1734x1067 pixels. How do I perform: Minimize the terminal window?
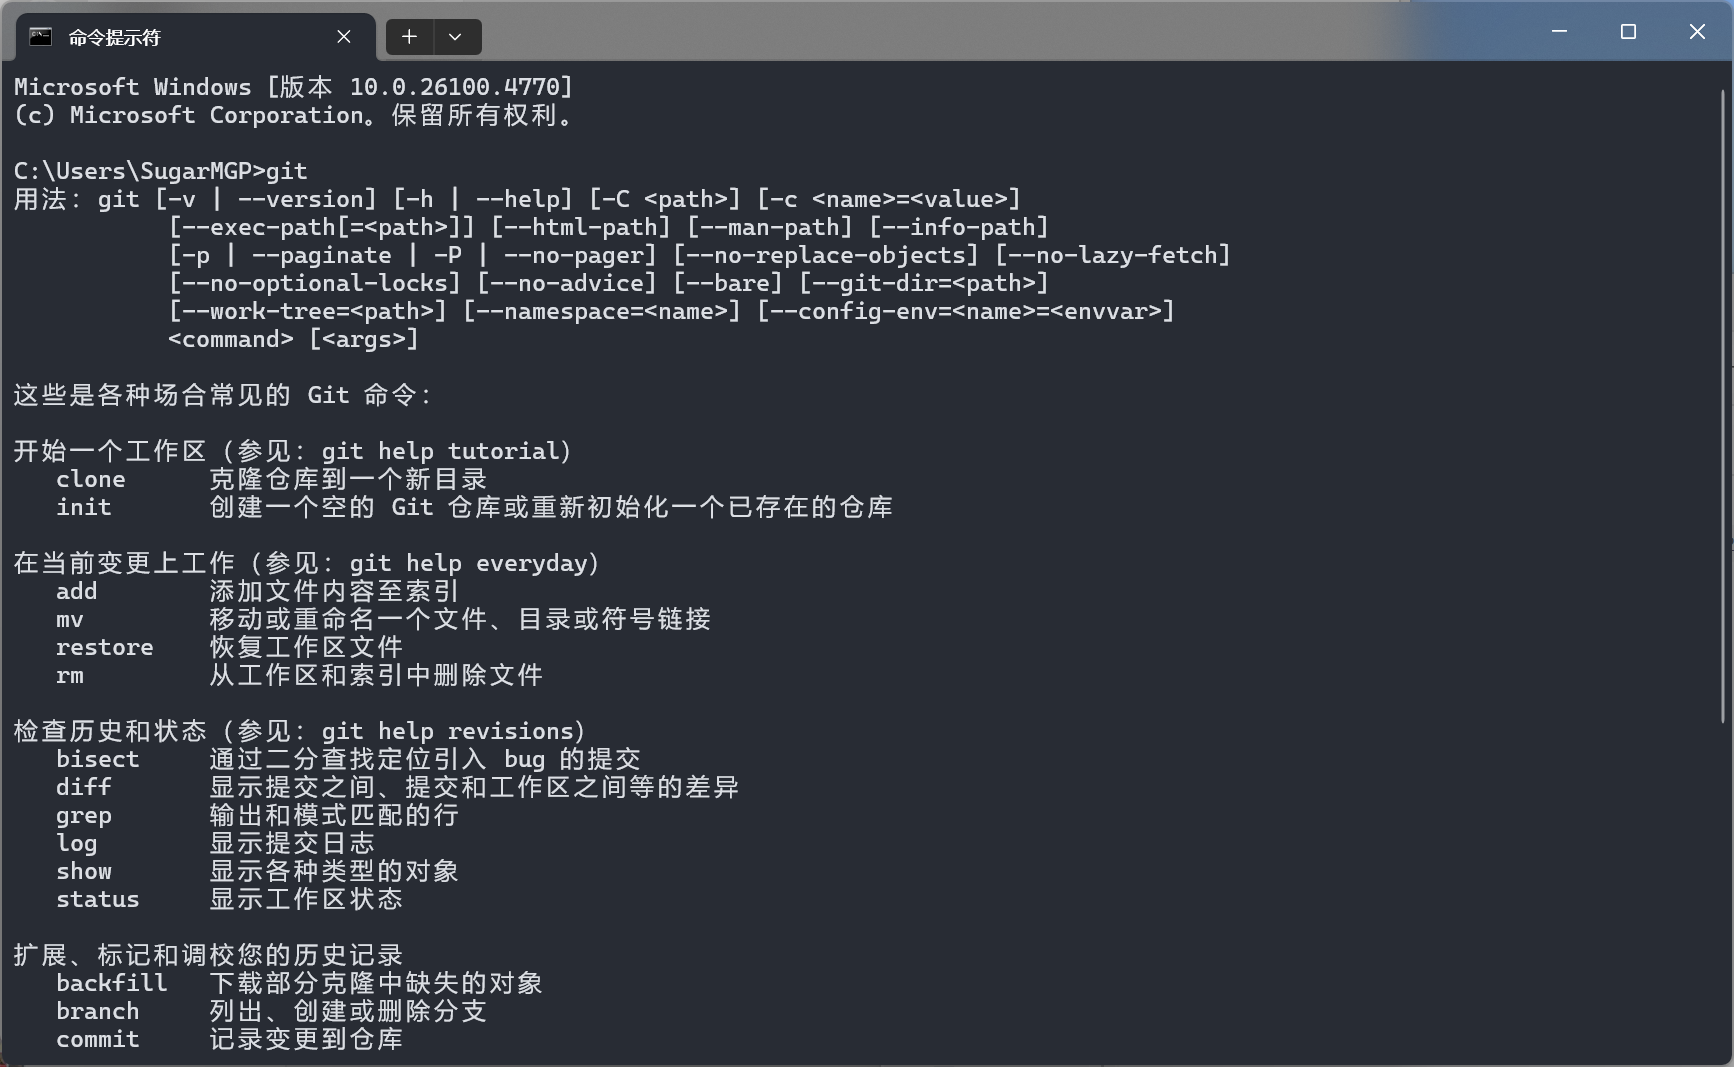1559,32
